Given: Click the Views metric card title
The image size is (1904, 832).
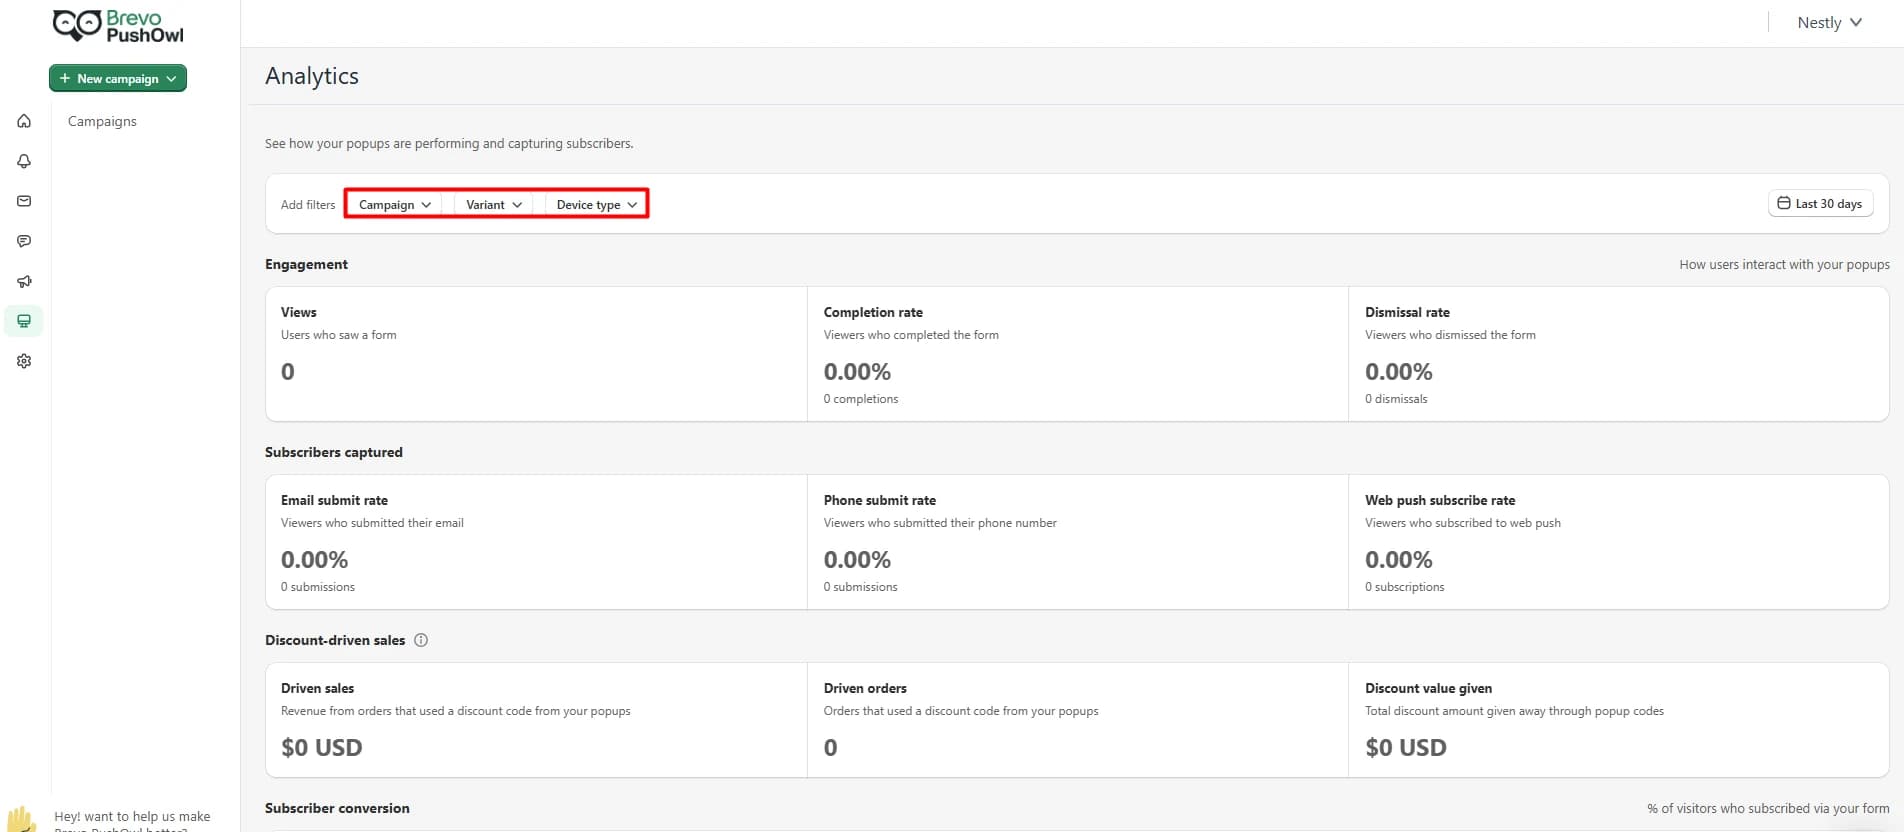Looking at the screenshot, I should point(299,312).
